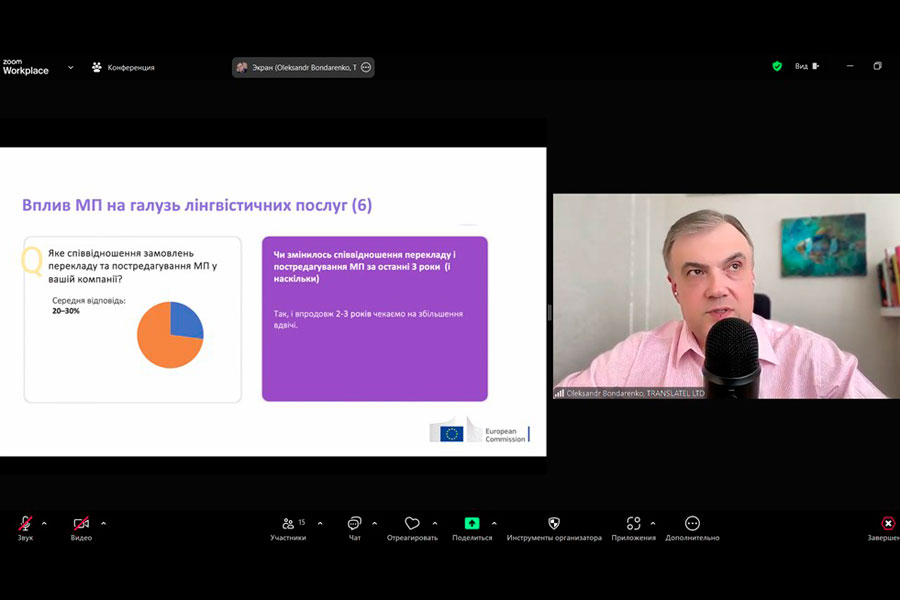Click speaker name label 'Oleksandr Bondarenko, TRANSLATEL LTD'
The height and width of the screenshot is (600, 900).
point(635,393)
